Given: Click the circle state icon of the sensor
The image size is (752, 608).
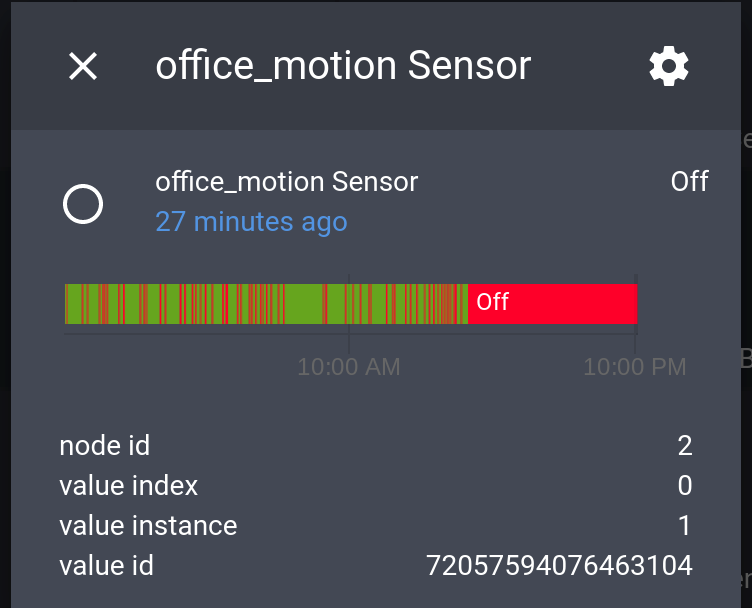Looking at the screenshot, I should (x=83, y=205).
